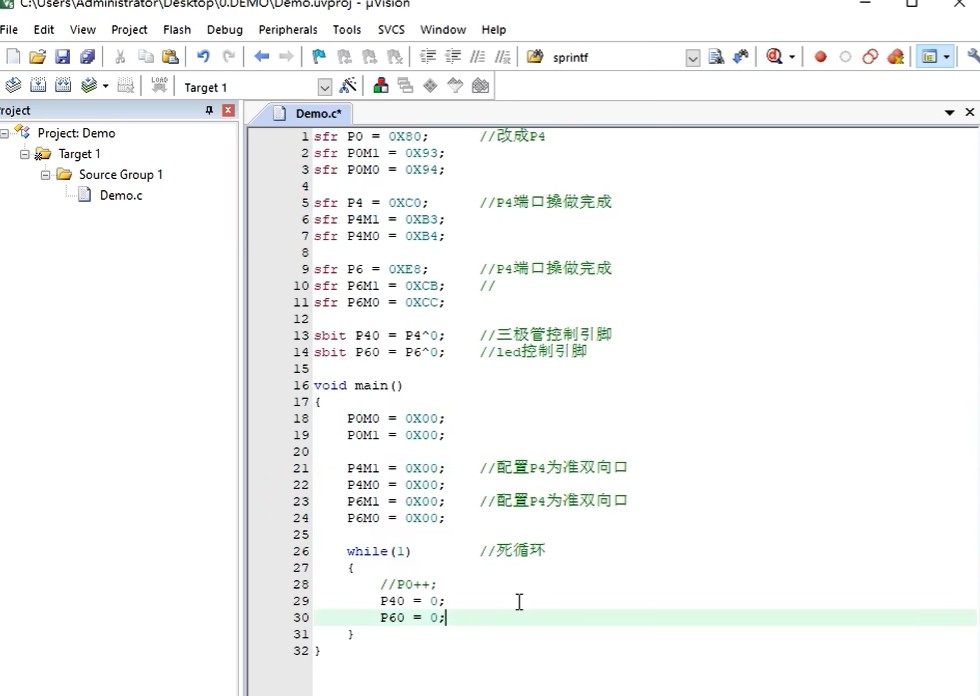The image size is (980, 696).
Task: Create a new file with the New icon
Action: click(13, 57)
